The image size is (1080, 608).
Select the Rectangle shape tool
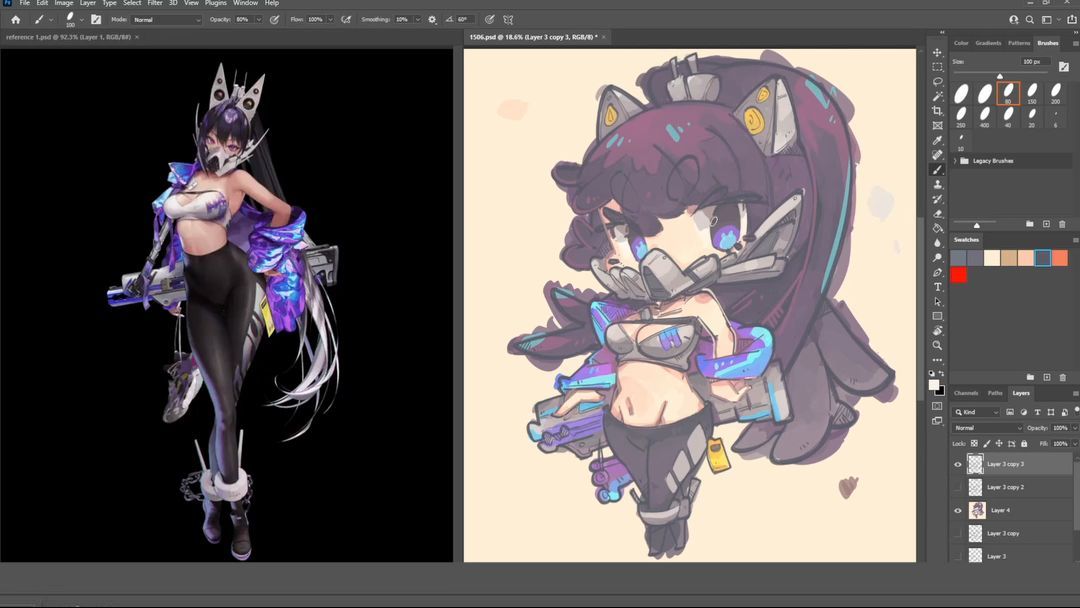tap(937, 316)
